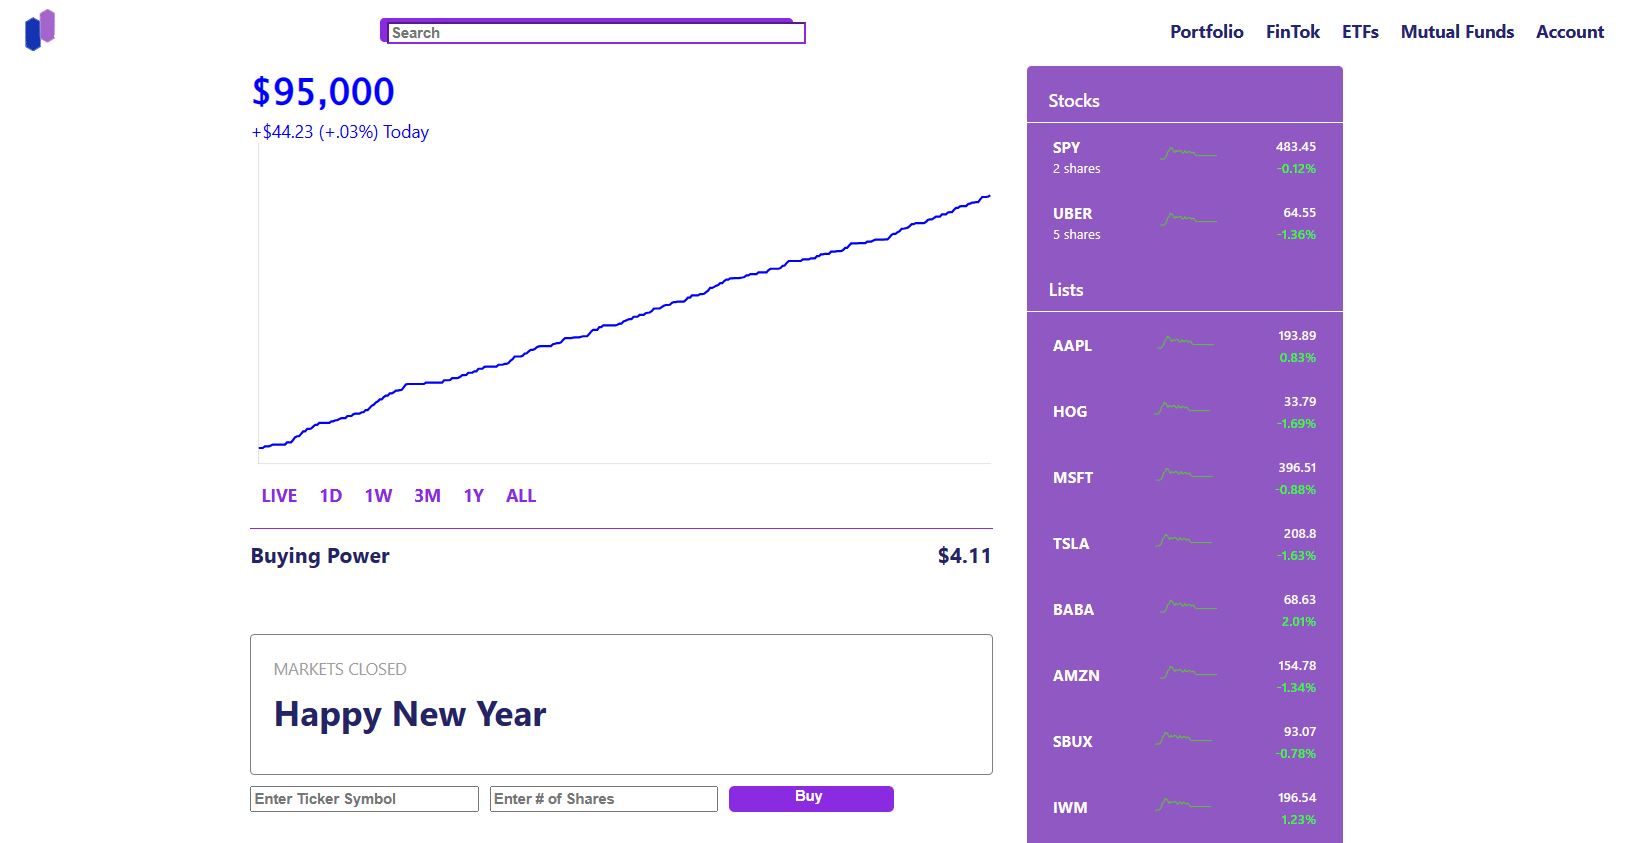Go to the Portfolio page
The height and width of the screenshot is (843, 1626).
pos(1206,31)
